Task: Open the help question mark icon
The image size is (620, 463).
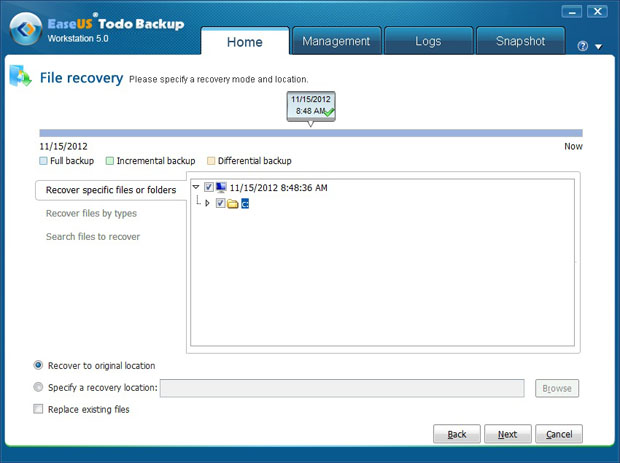Action: click(583, 46)
